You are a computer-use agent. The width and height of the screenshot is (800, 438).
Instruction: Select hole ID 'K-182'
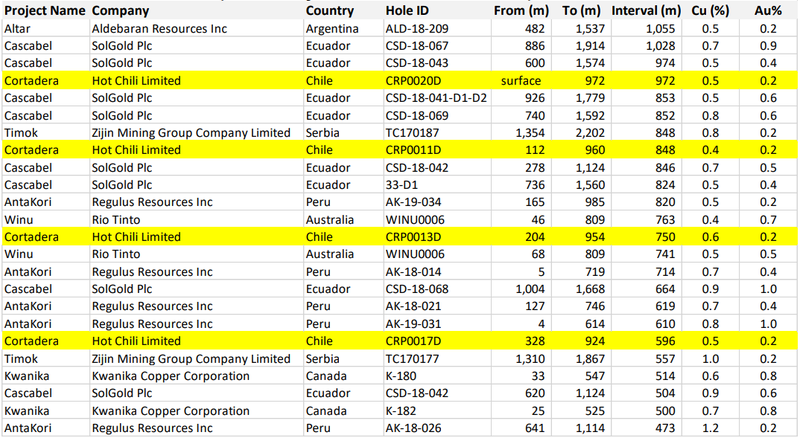(x=401, y=411)
